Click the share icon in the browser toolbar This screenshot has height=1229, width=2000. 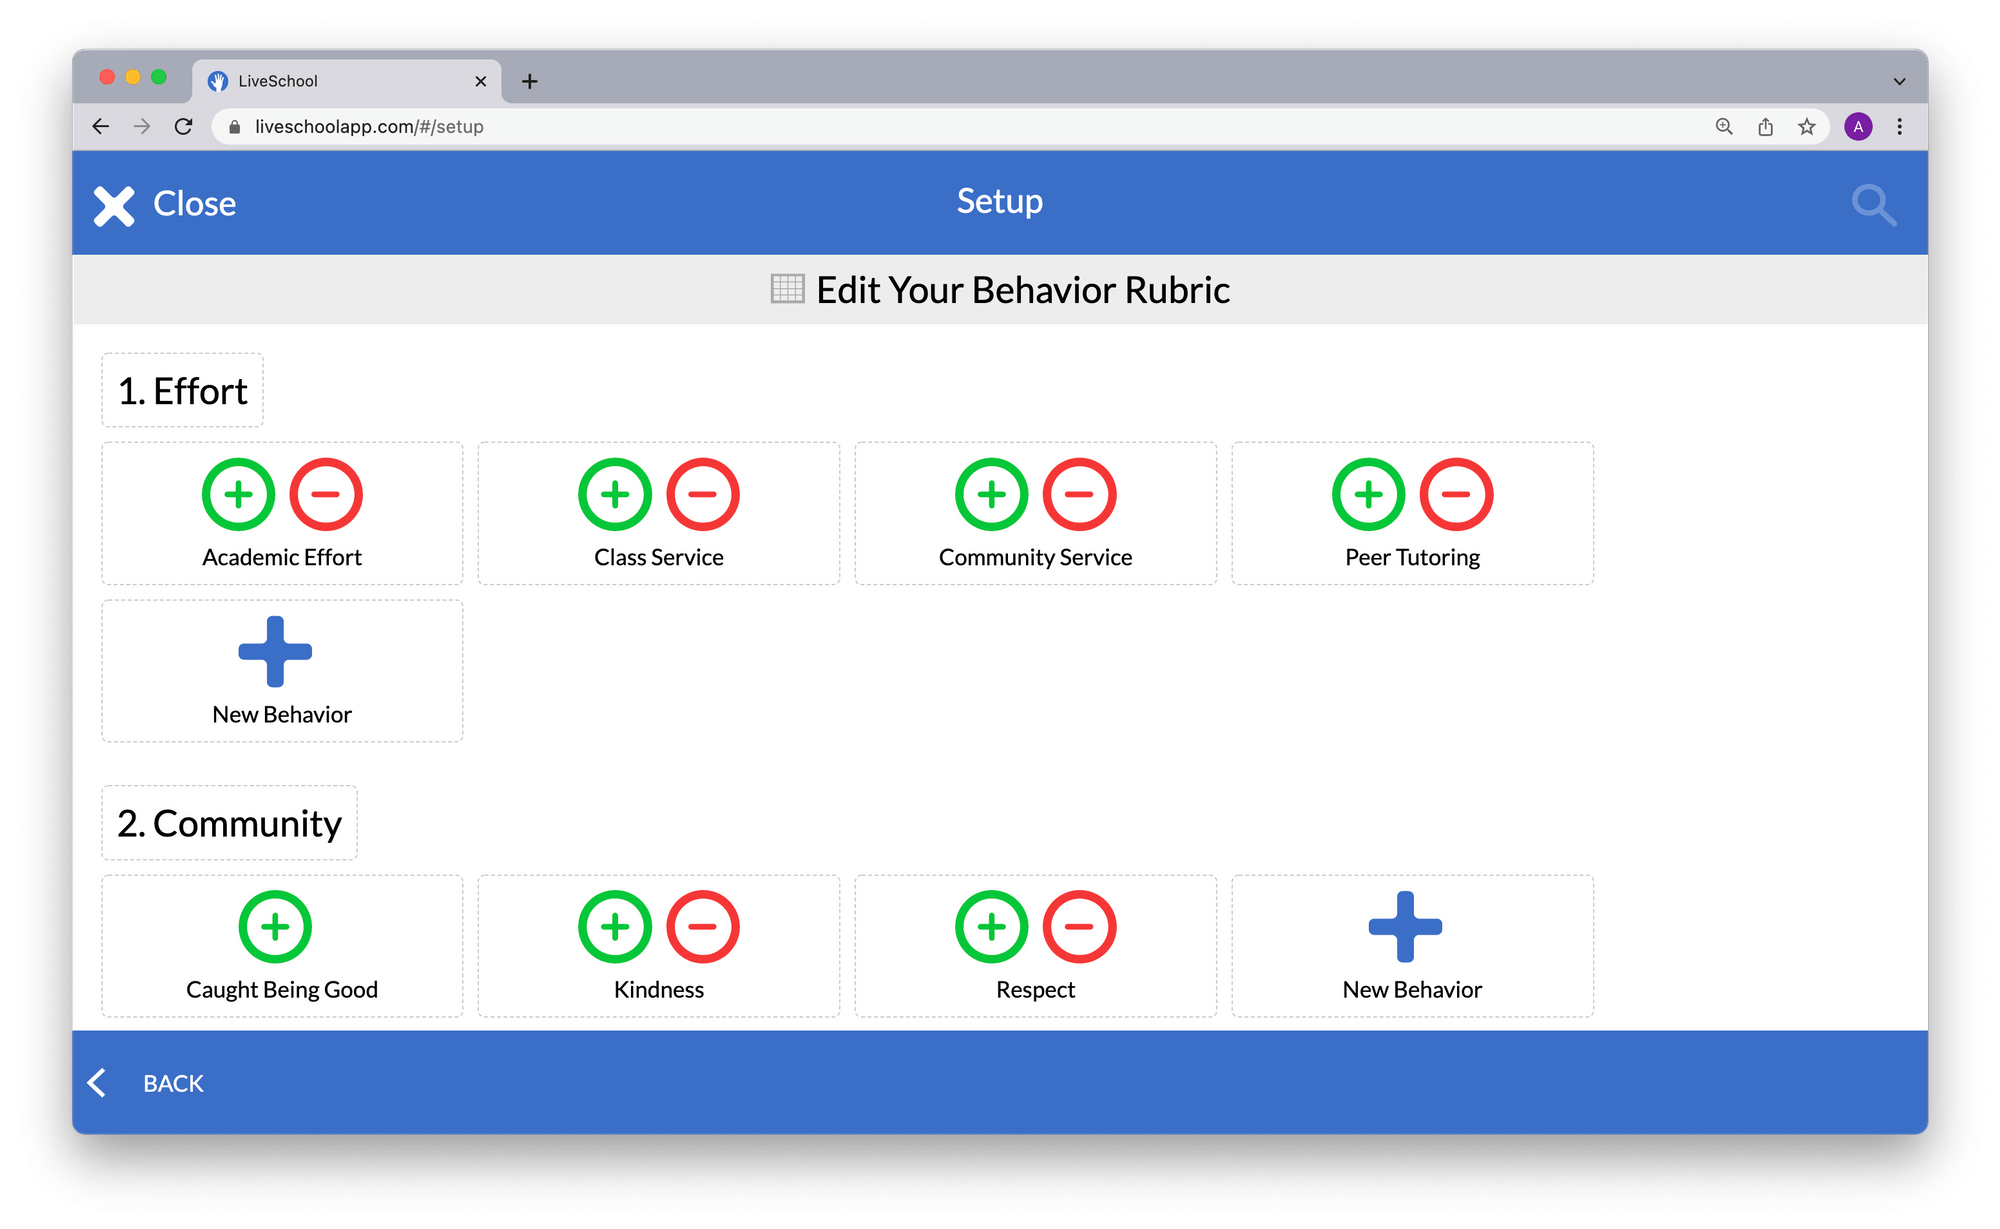coord(1765,126)
